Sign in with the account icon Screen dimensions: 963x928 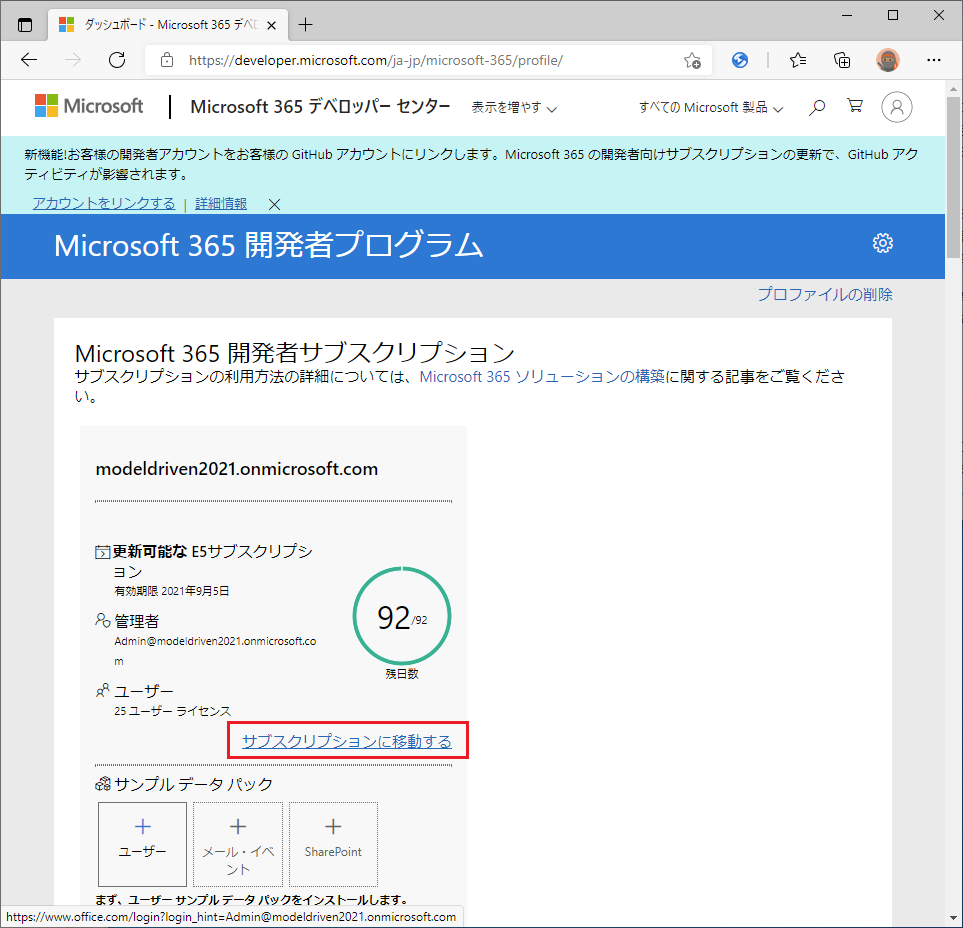(897, 107)
